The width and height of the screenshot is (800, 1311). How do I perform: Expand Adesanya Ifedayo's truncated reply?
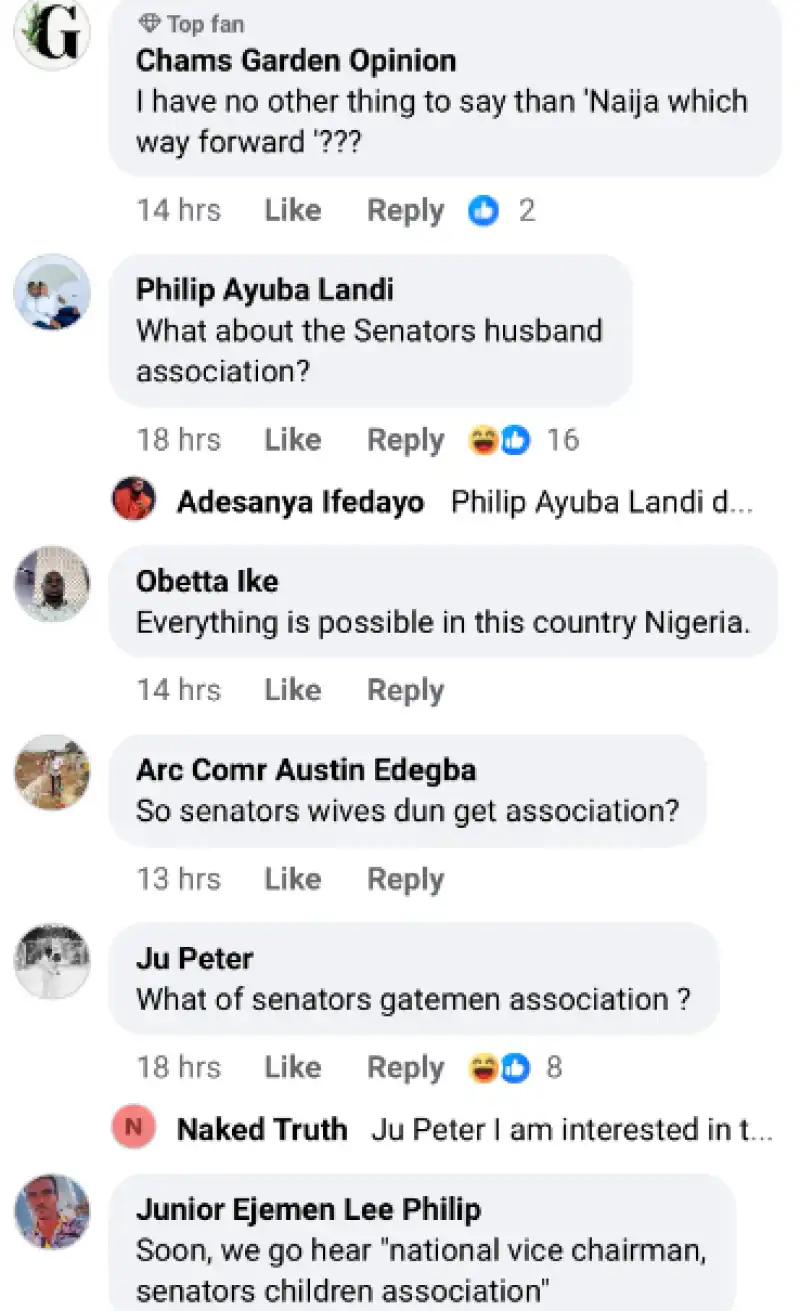[601, 501]
